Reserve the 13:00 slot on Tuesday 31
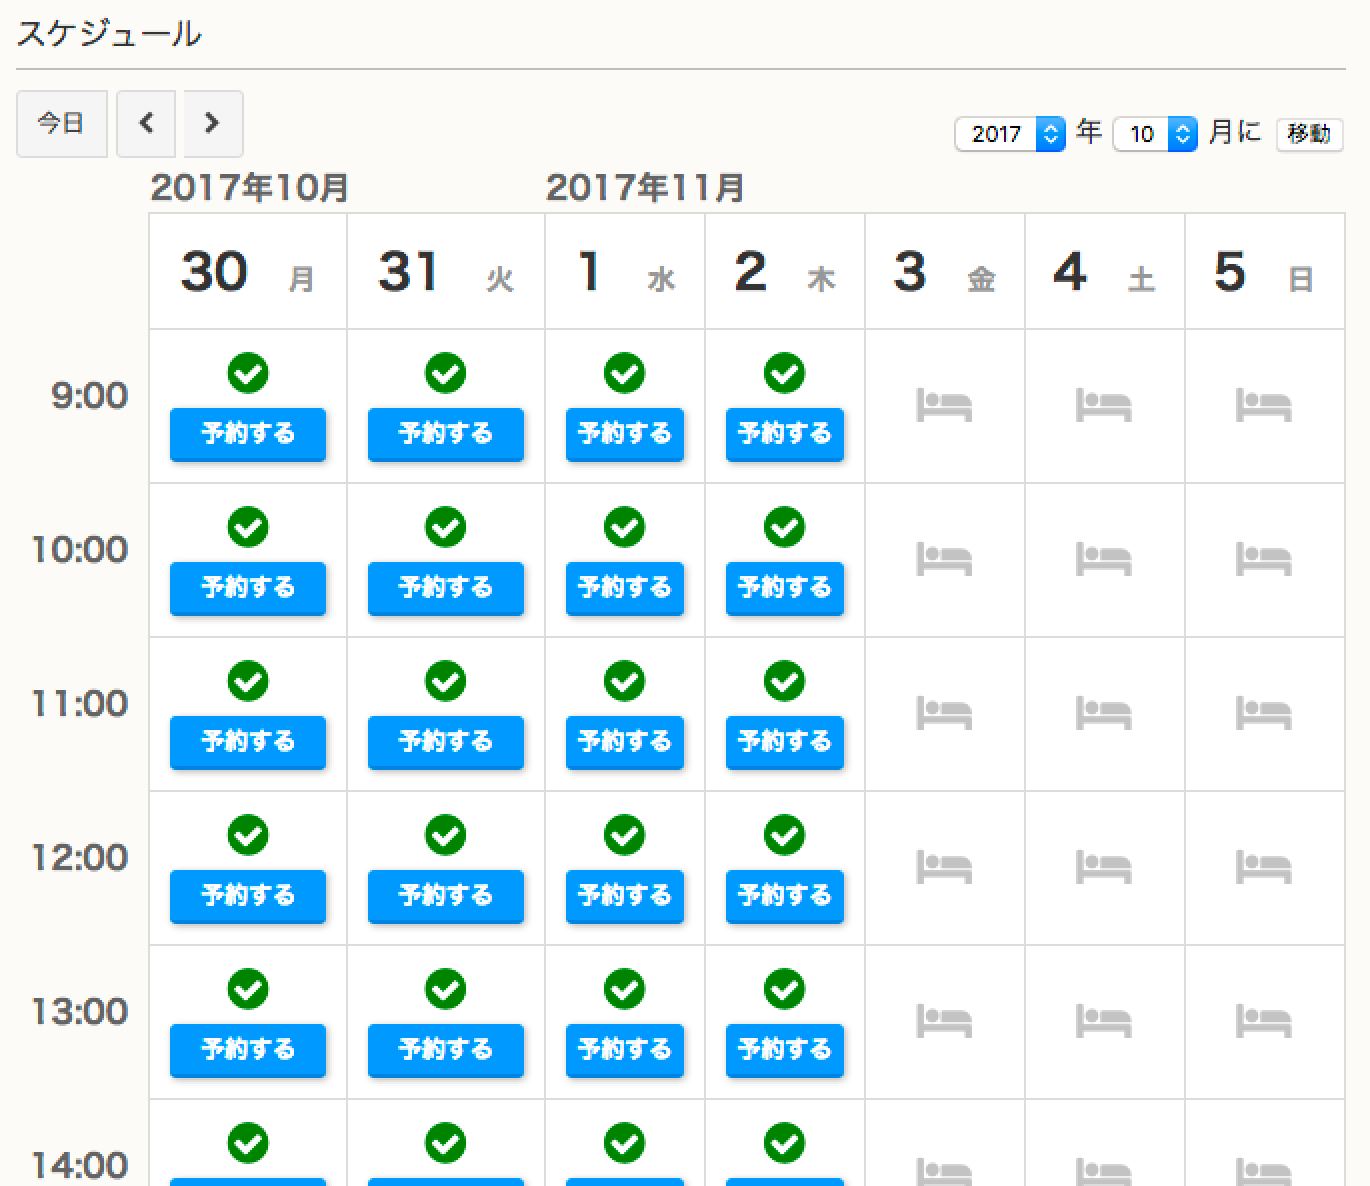1370x1186 pixels. (x=446, y=1050)
